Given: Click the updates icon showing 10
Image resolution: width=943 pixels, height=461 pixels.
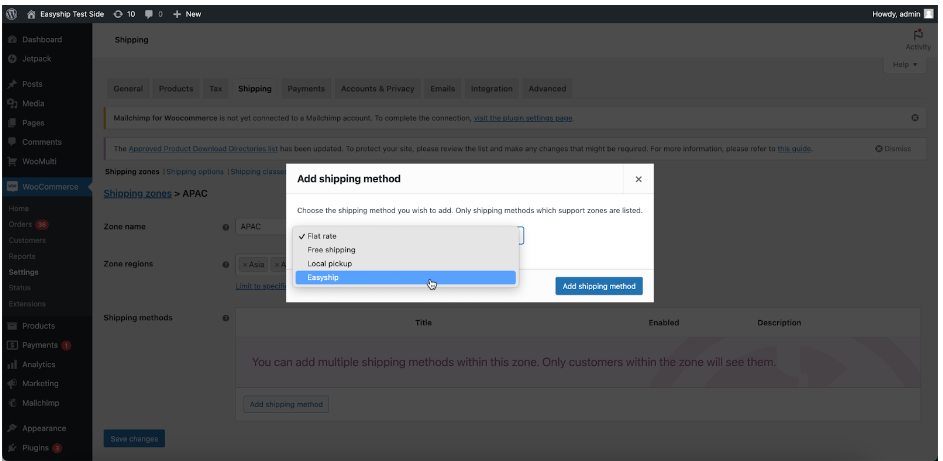Looking at the screenshot, I should [x=124, y=14].
